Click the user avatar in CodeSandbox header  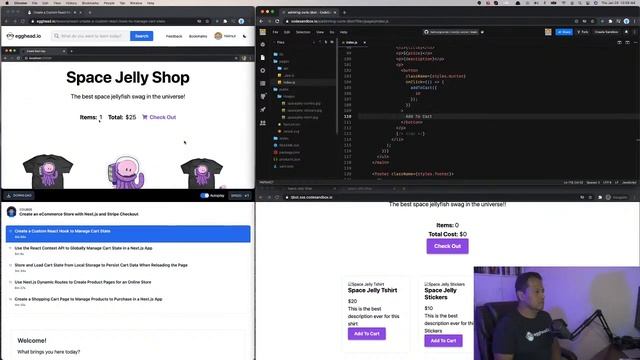(x=548, y=32)
